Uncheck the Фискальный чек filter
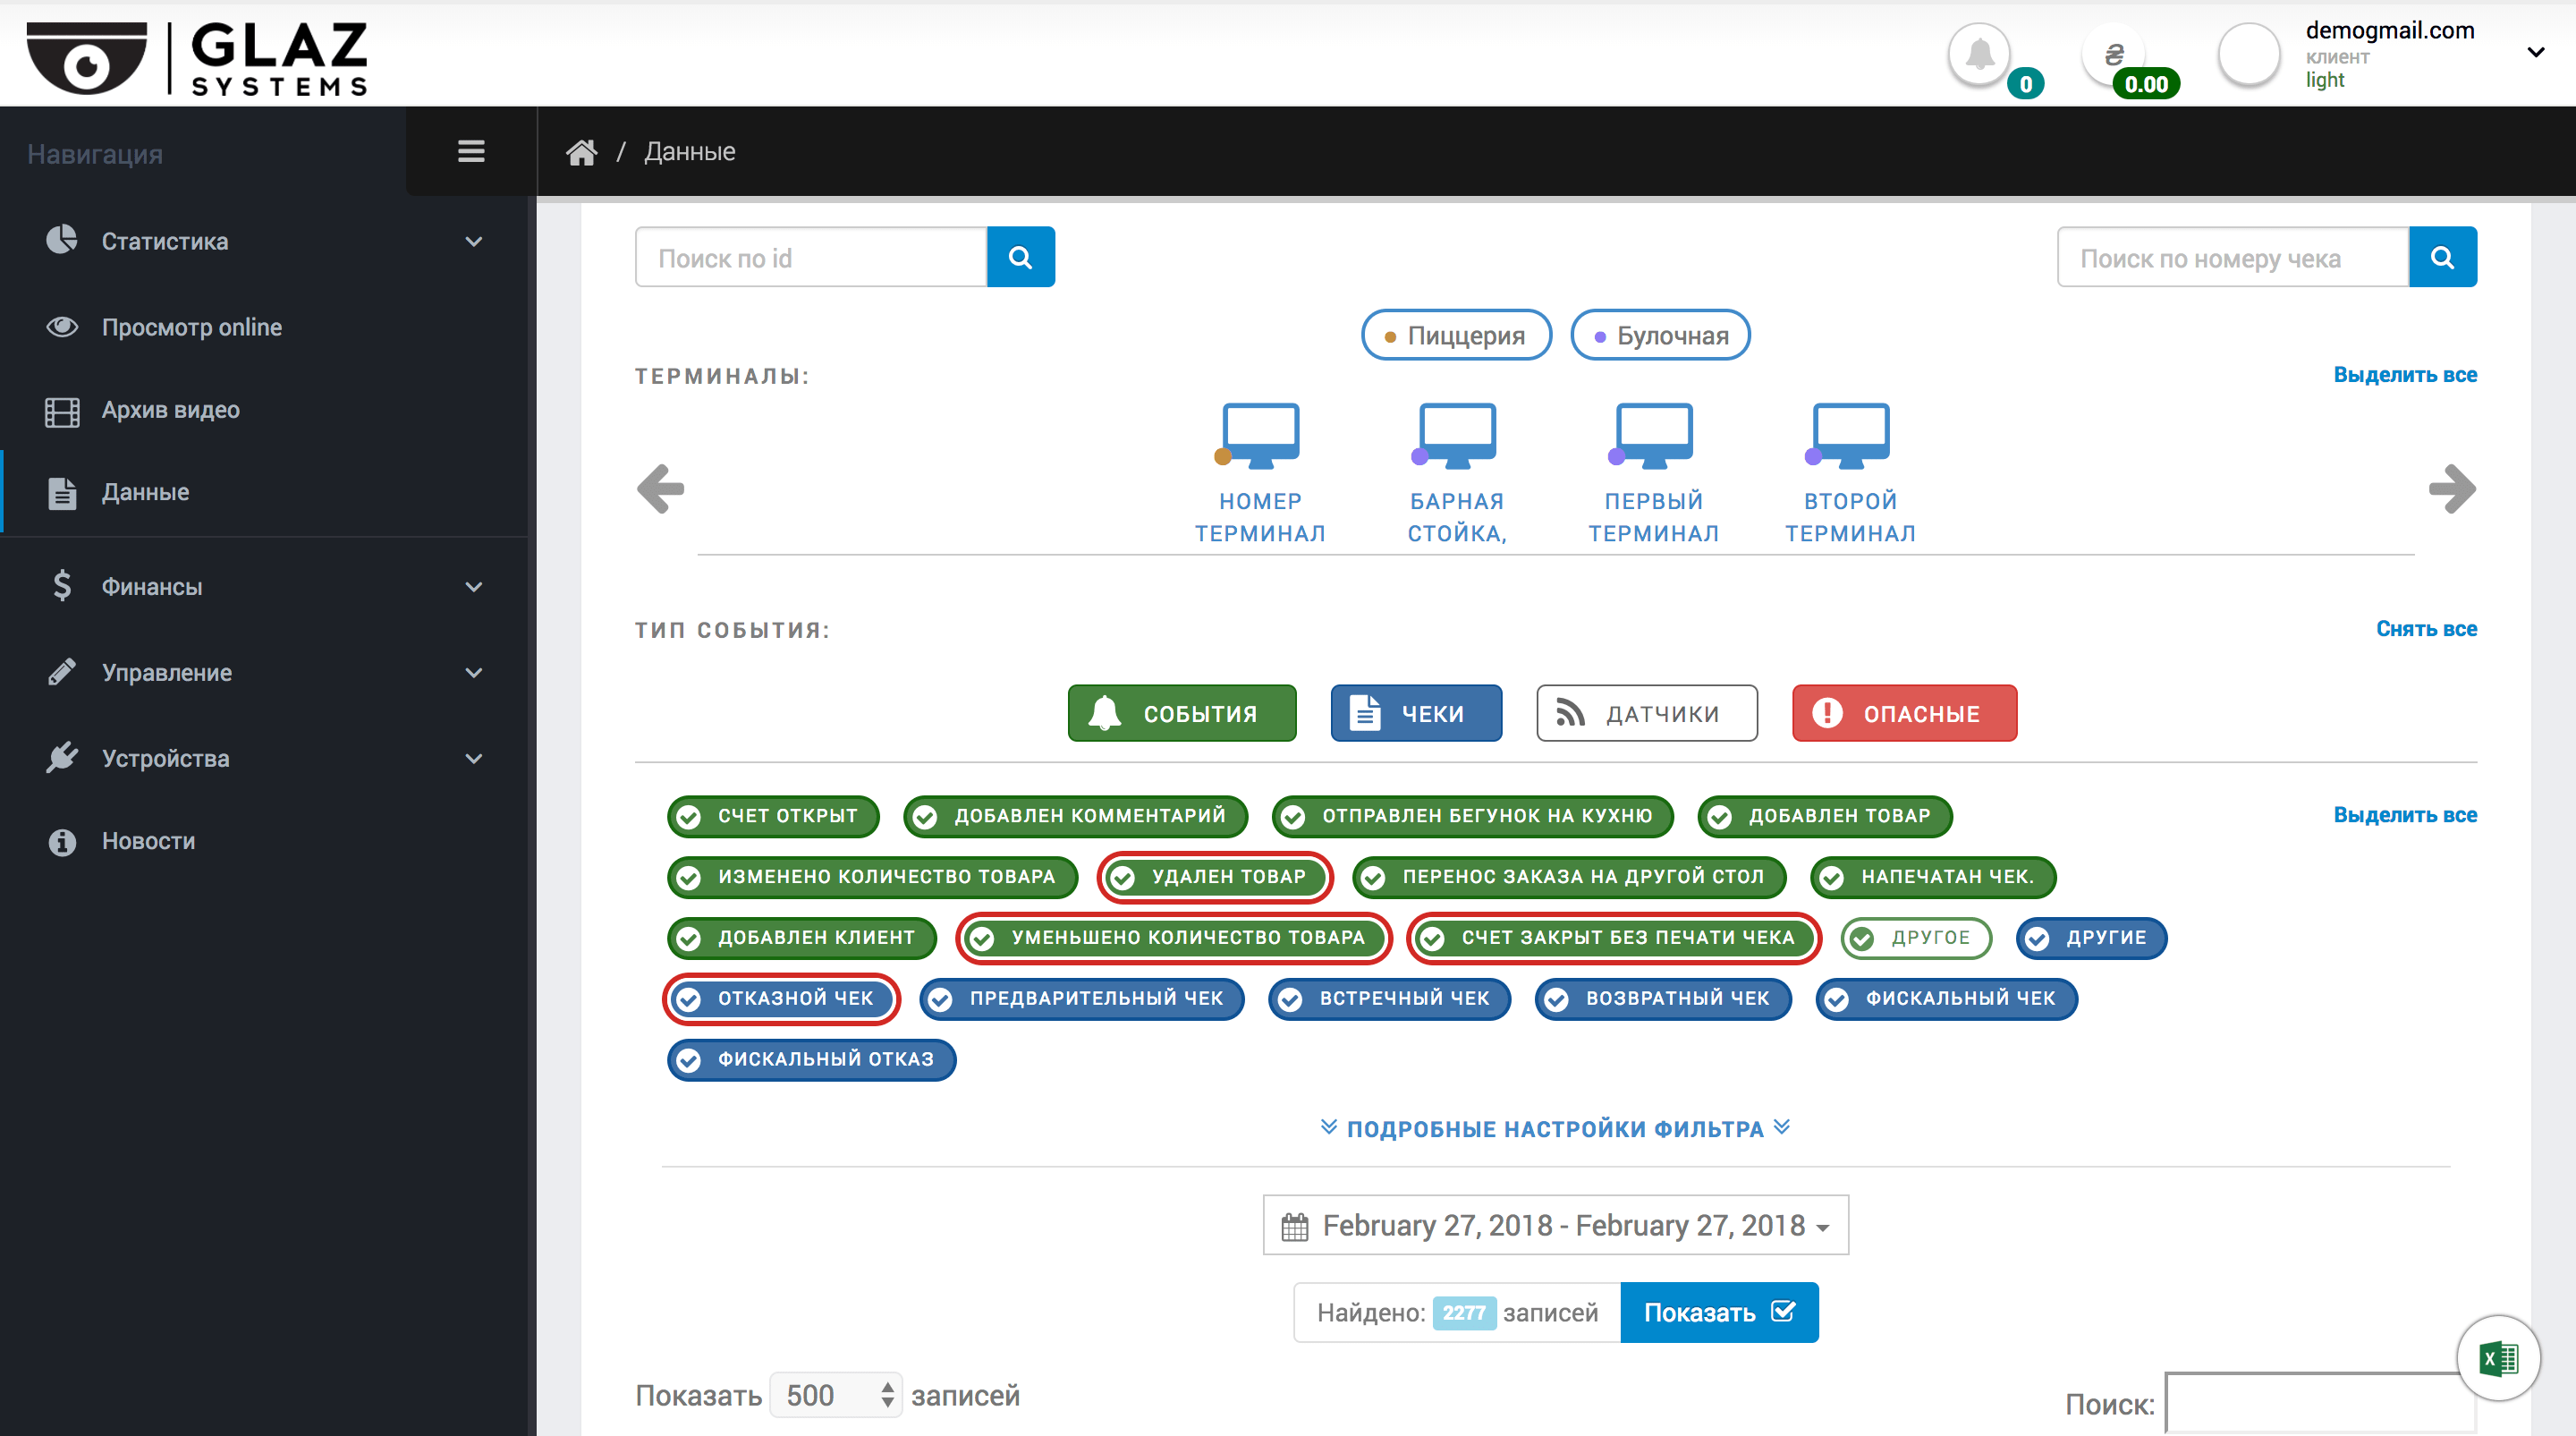 [x=1946, y=999]
